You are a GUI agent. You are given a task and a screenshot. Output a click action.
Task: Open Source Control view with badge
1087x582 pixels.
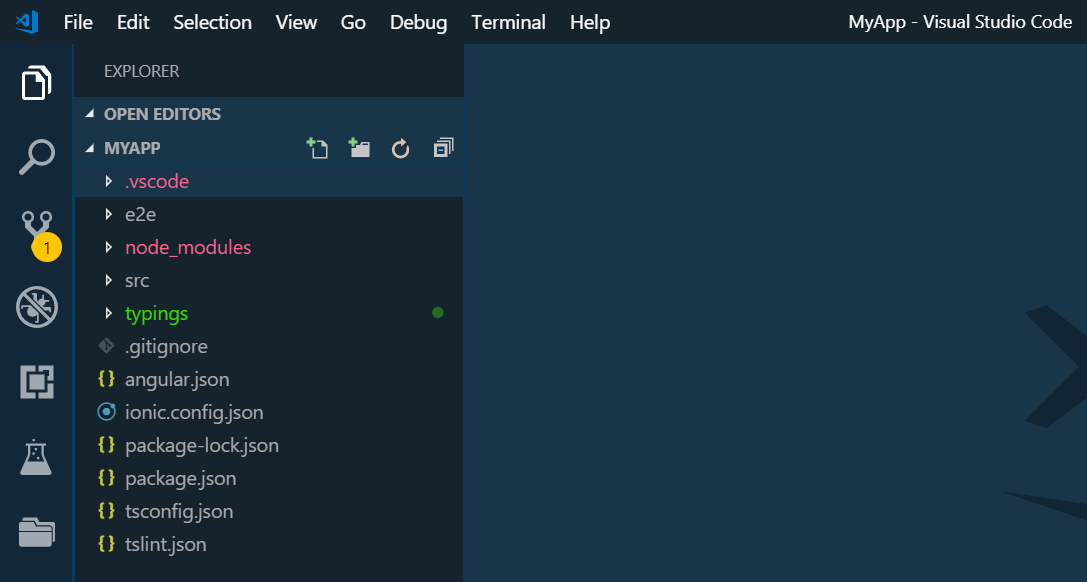37,231
